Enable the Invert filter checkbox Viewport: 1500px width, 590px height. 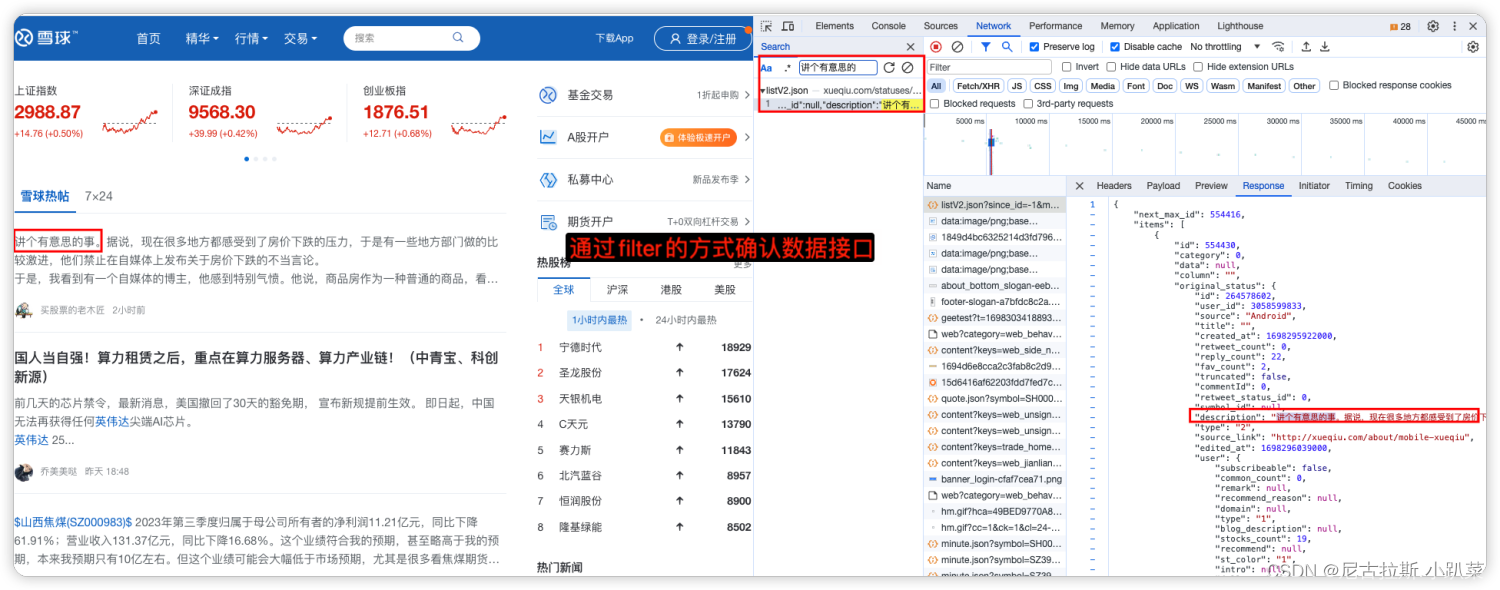[x=1066, y=67]
